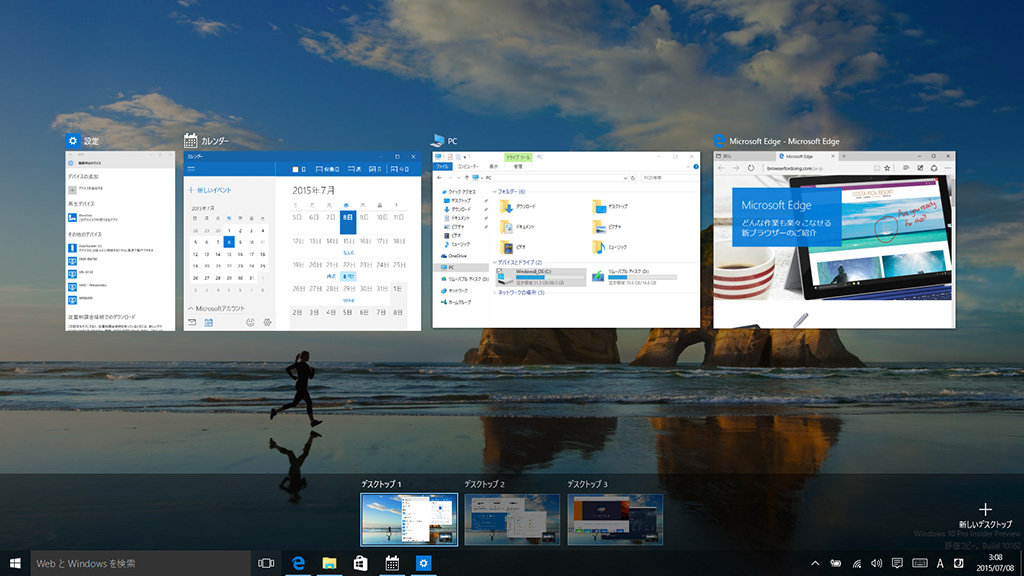Expand hidden system tray icons chevron
1024x576 pixels.
coord(815,563)
